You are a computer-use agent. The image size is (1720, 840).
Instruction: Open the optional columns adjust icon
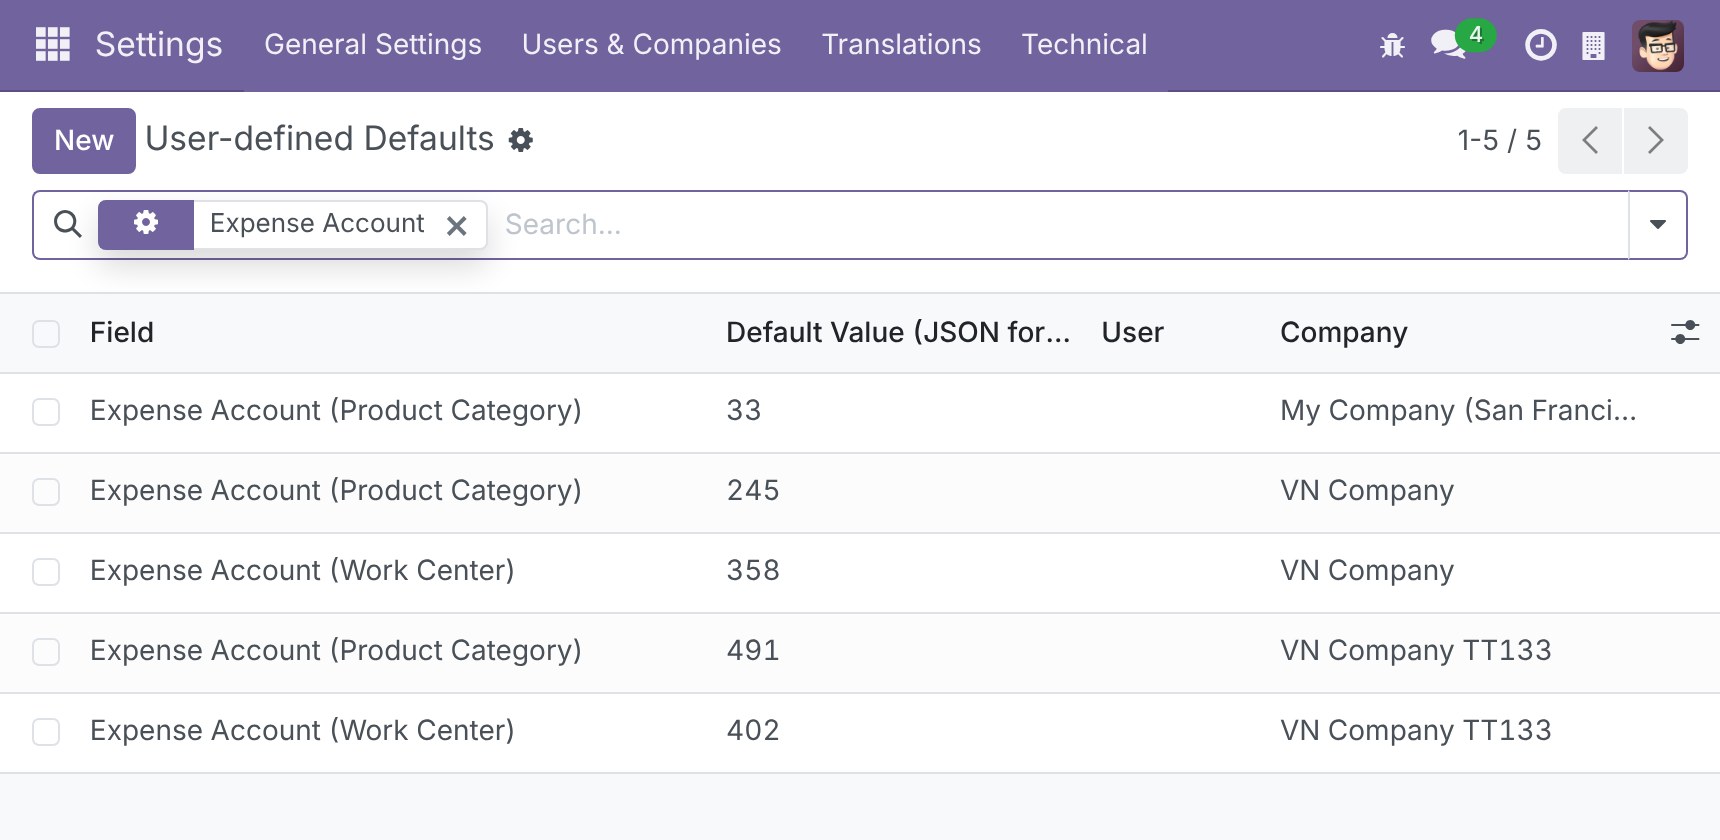coord(1684,332)
